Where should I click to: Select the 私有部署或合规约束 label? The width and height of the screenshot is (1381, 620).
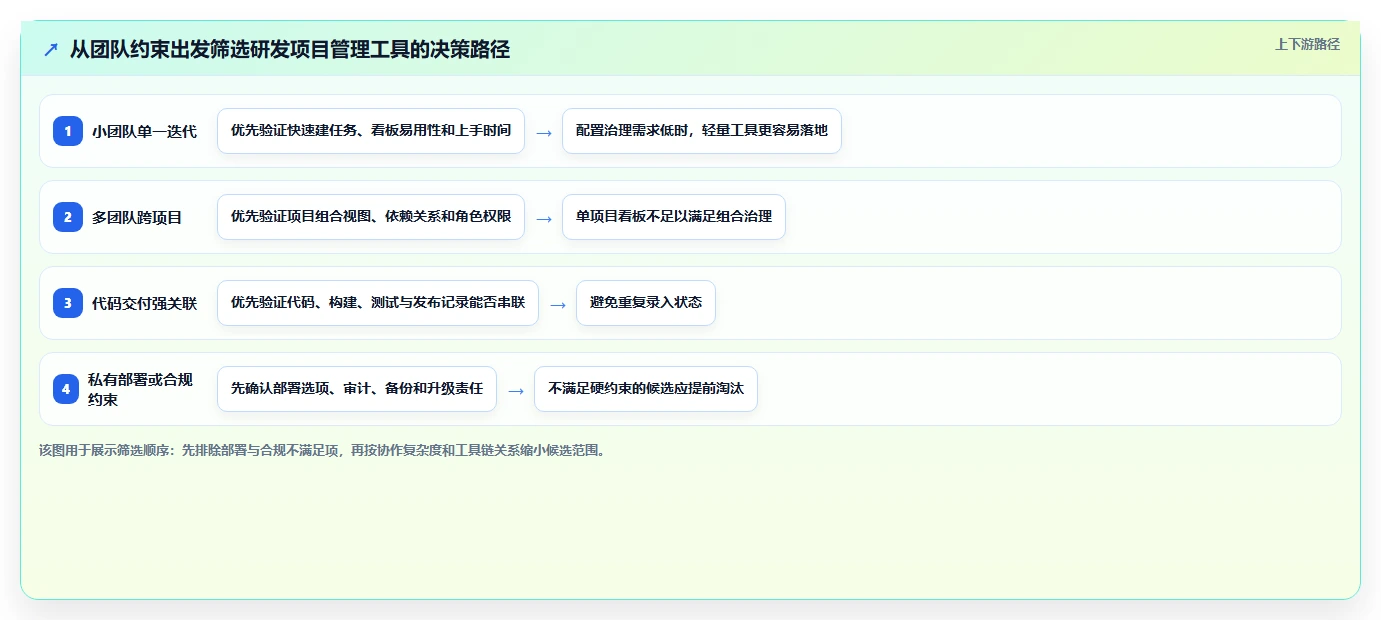point(140,389)
